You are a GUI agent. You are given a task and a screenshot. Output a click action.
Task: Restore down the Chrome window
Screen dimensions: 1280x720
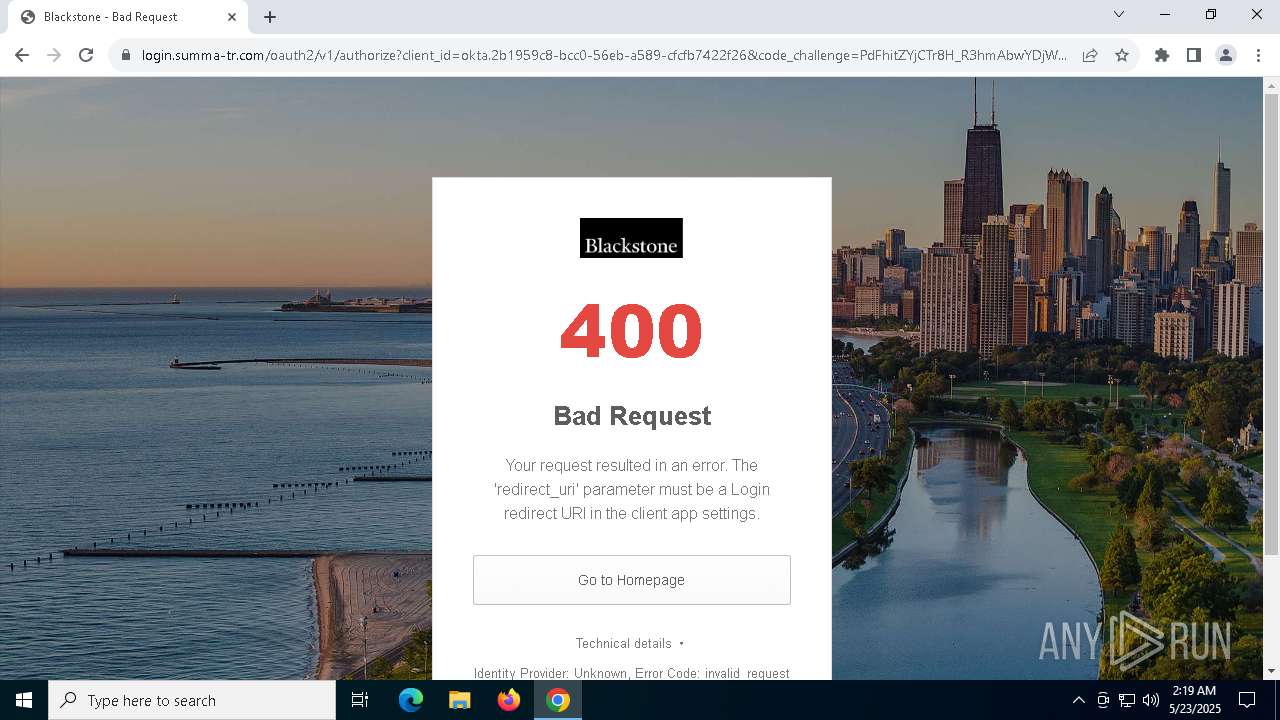(x=1211, y=14)
